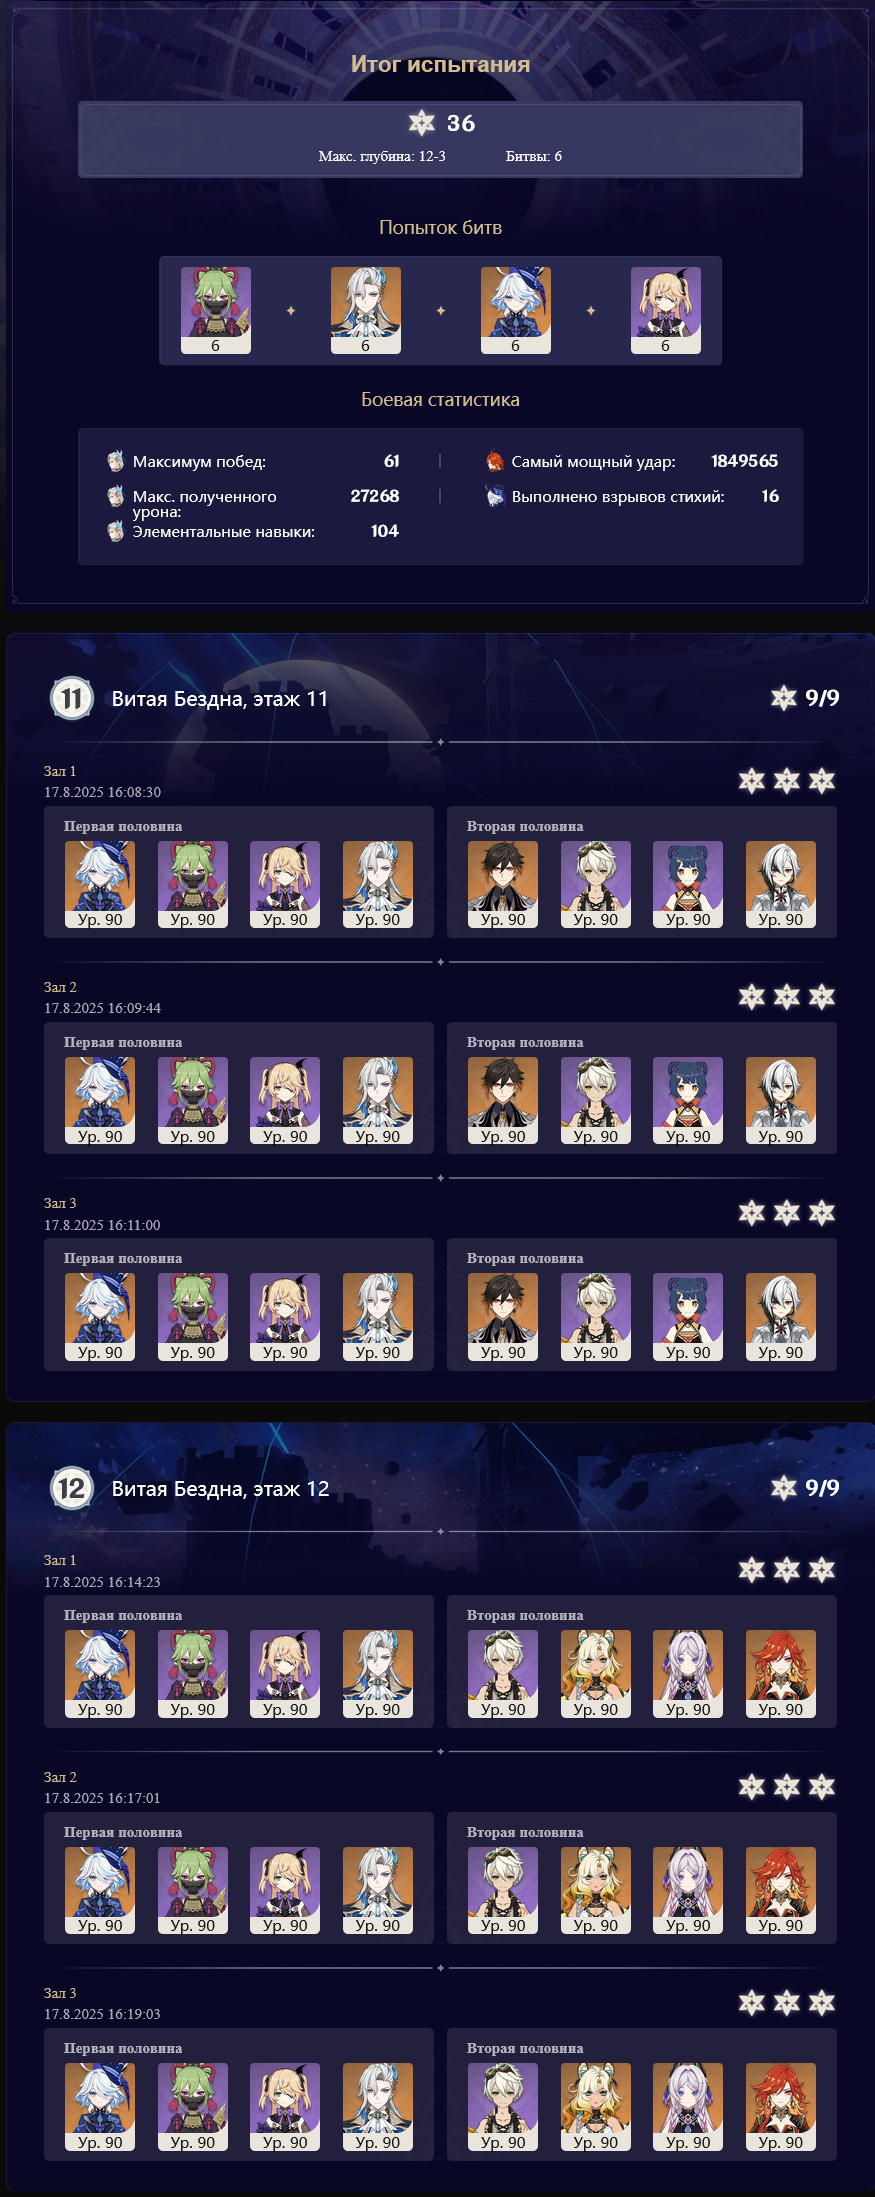Click the floor 11 number badge
Screen dimensions: 875x2197
pos(72,698)
